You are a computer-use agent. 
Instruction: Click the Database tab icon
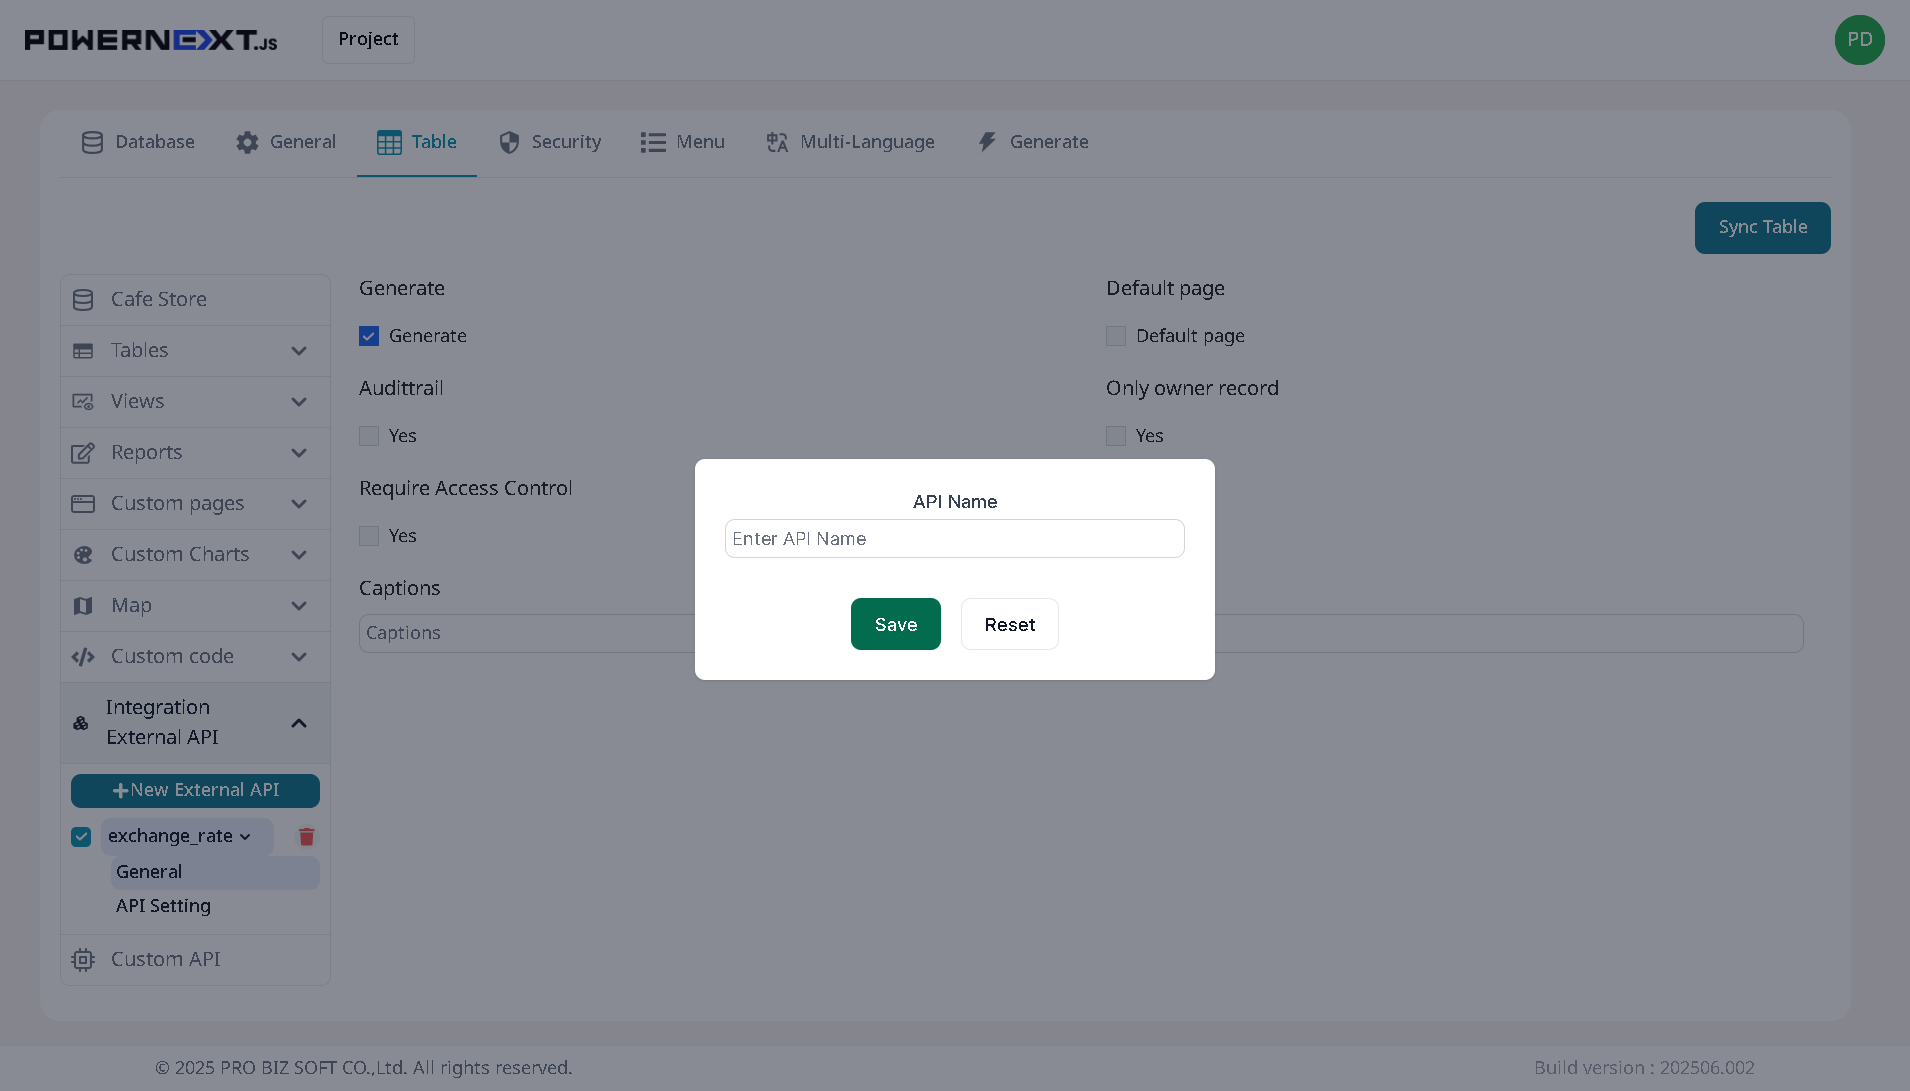pyautogui.click(x=92, y=142)
